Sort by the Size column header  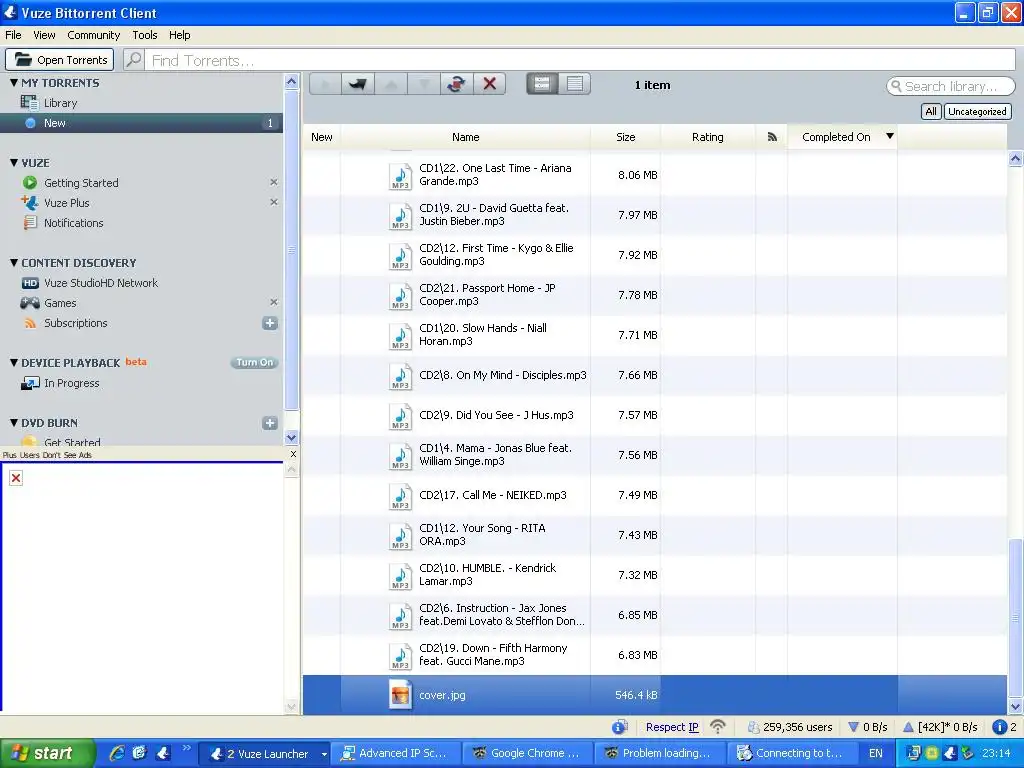click(625, 136)
